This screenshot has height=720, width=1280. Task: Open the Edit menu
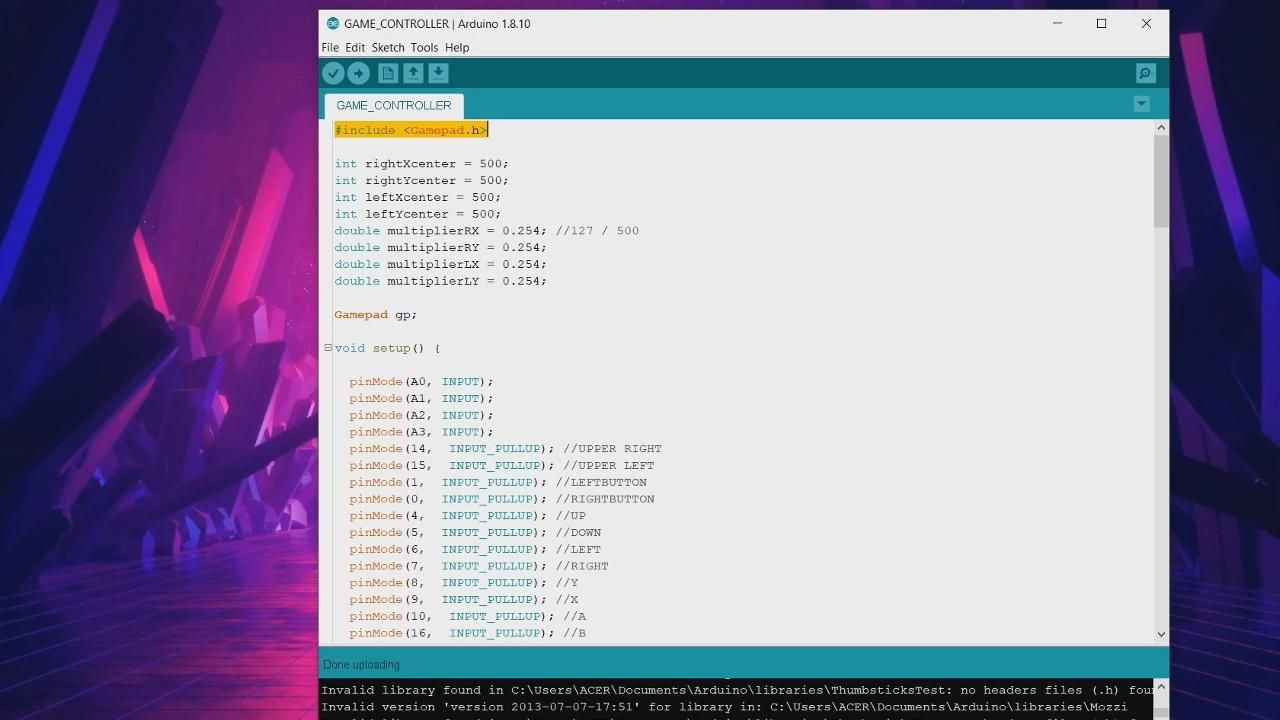click(355, 47)
